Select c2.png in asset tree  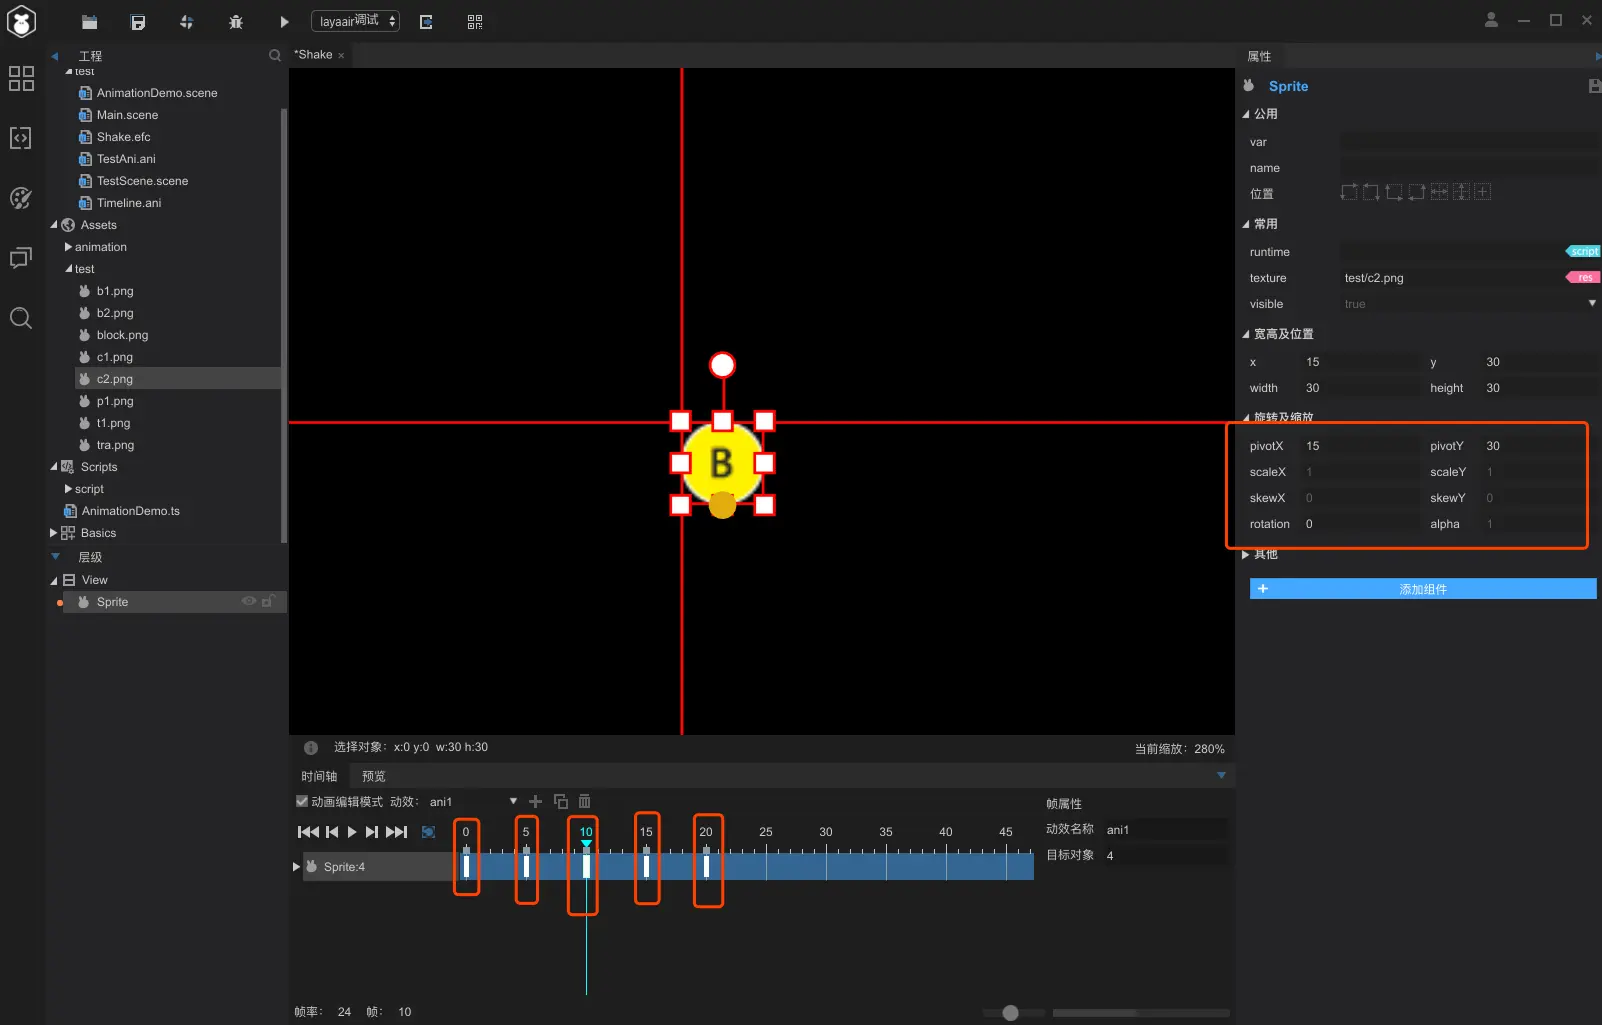pyautogui.click(x=178, y=379)
